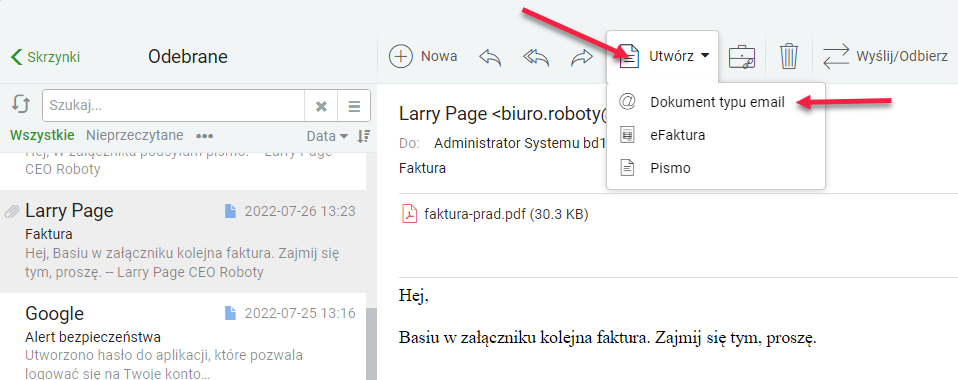958x380 pixels.
Task: Click the paperclip attachment icon on the Larry Page message
Action: pyautogui.click(x=12, y=212)
